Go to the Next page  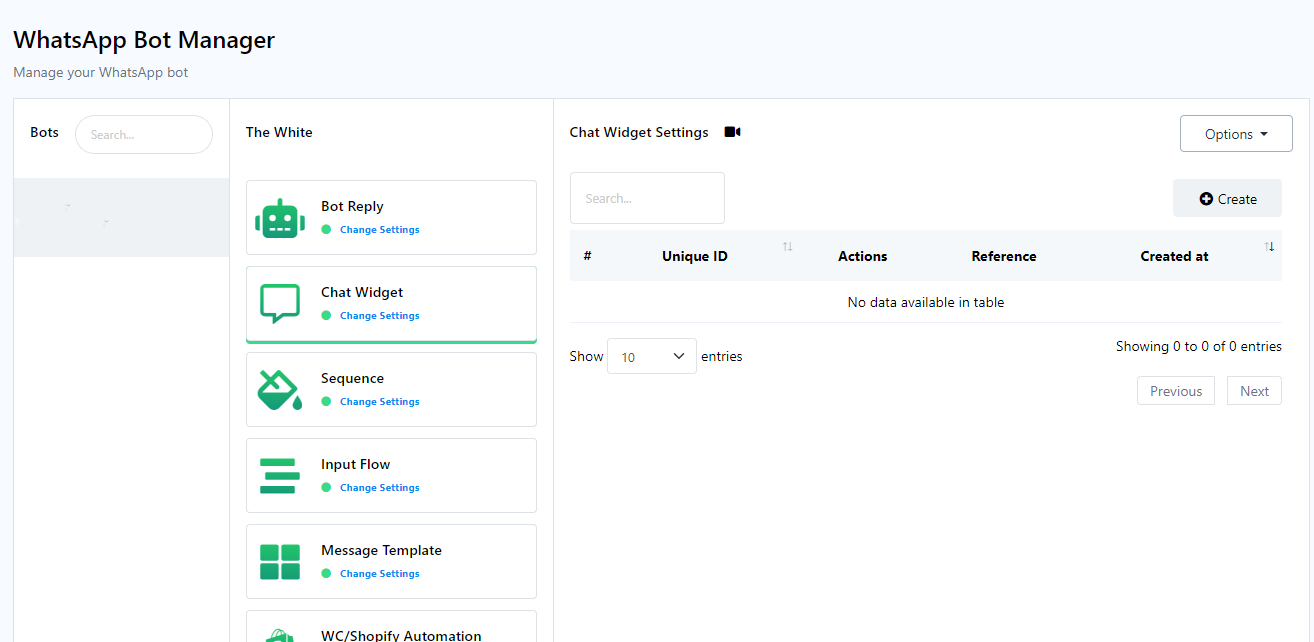(1254, 391)
